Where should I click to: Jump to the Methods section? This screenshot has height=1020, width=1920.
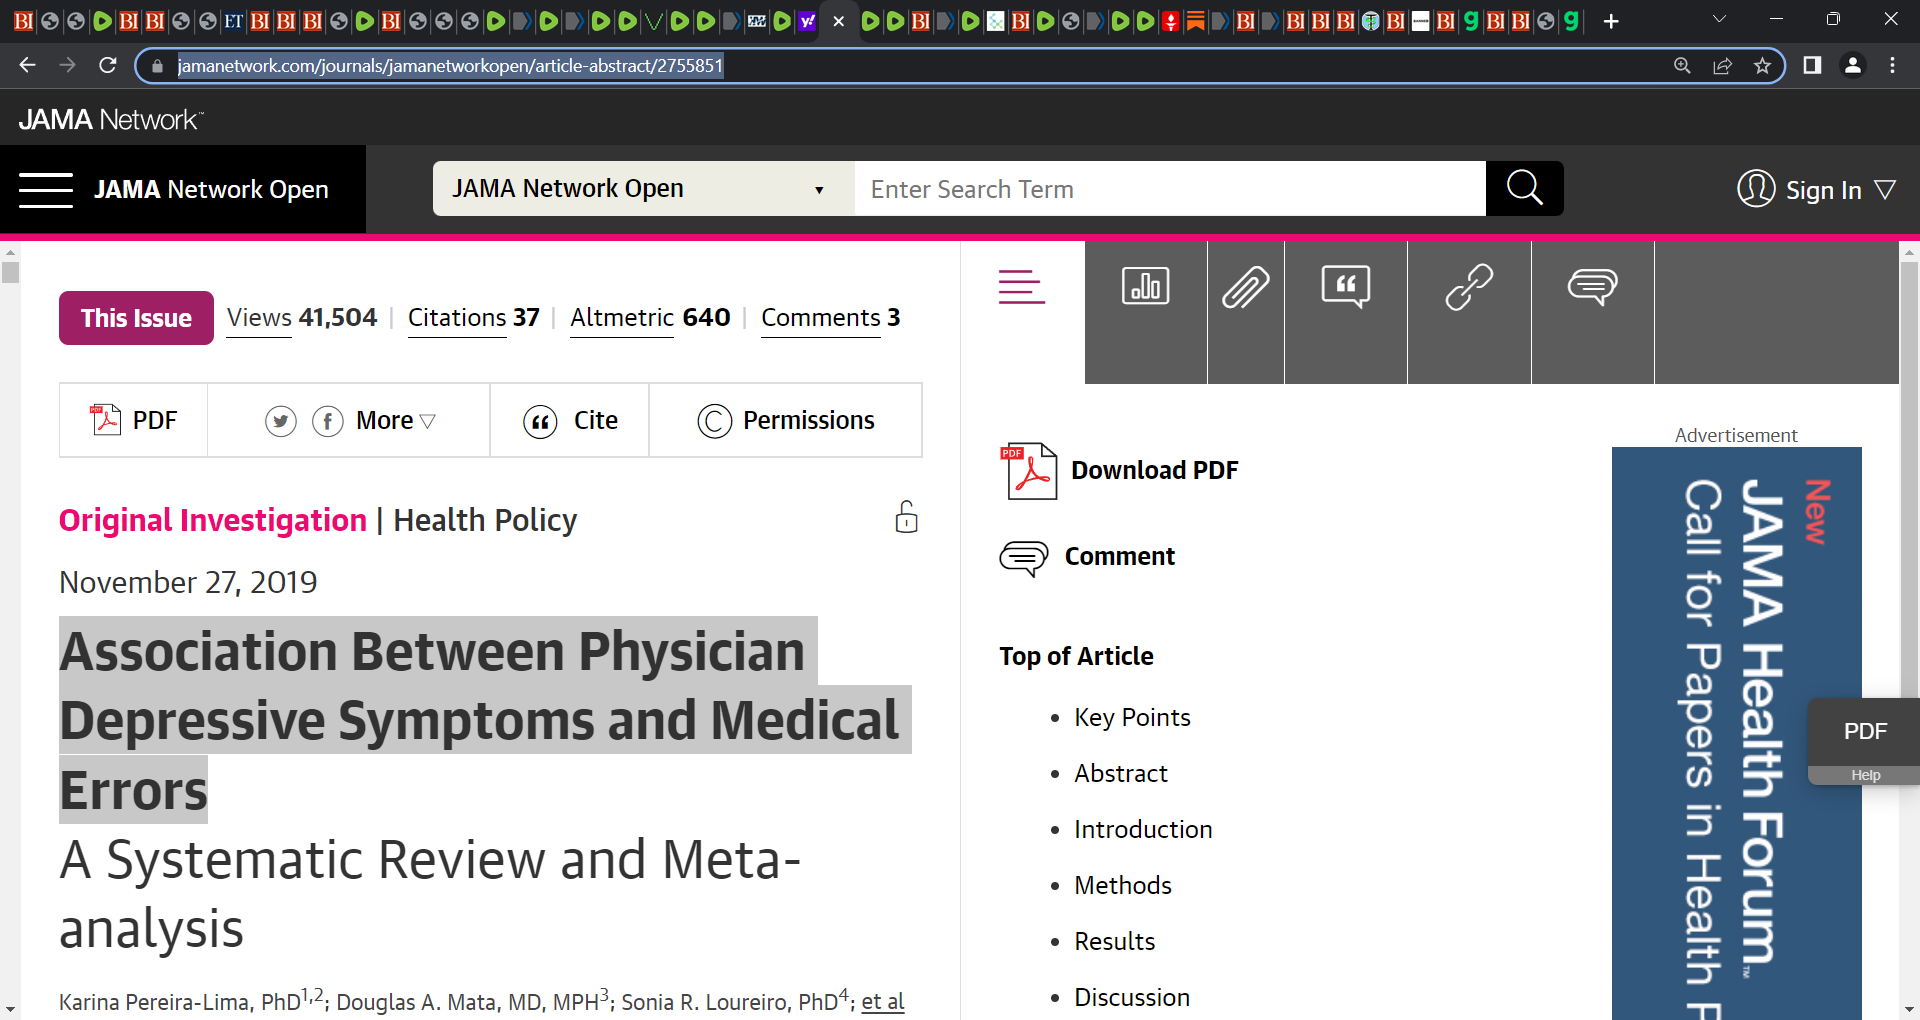coord(1122,885)
